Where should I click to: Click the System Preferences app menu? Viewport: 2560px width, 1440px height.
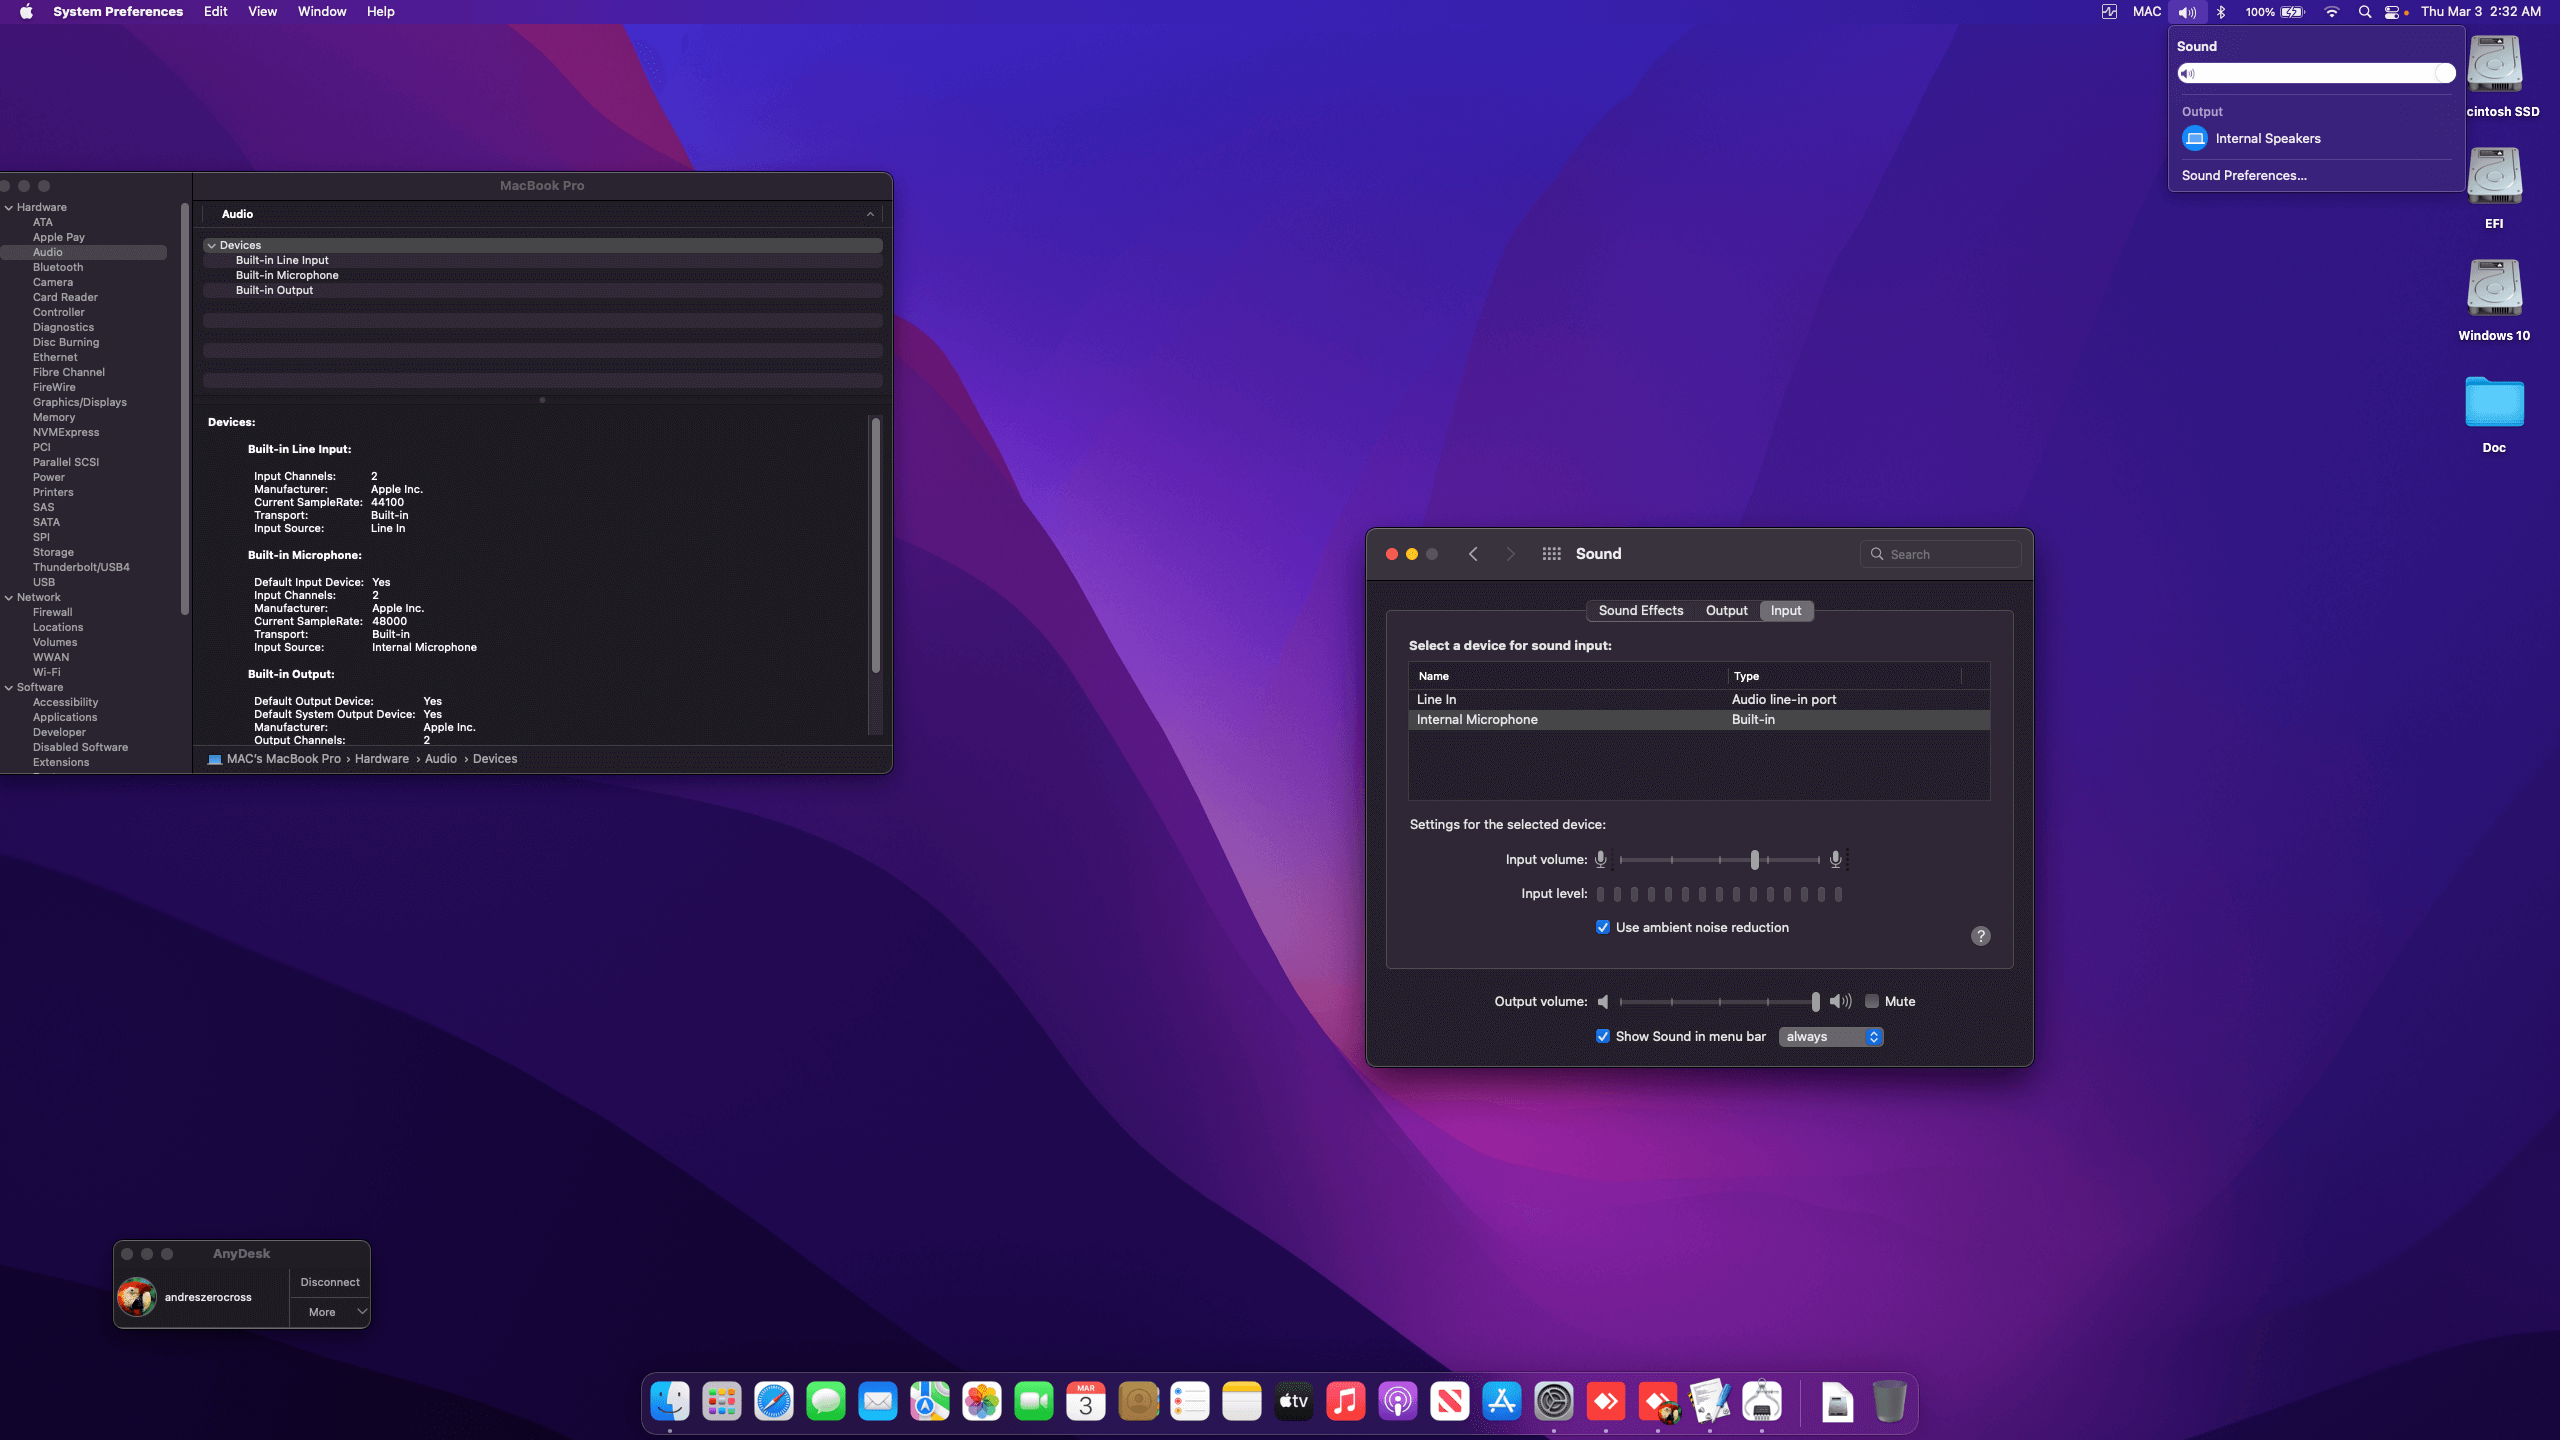pos(118,12)
